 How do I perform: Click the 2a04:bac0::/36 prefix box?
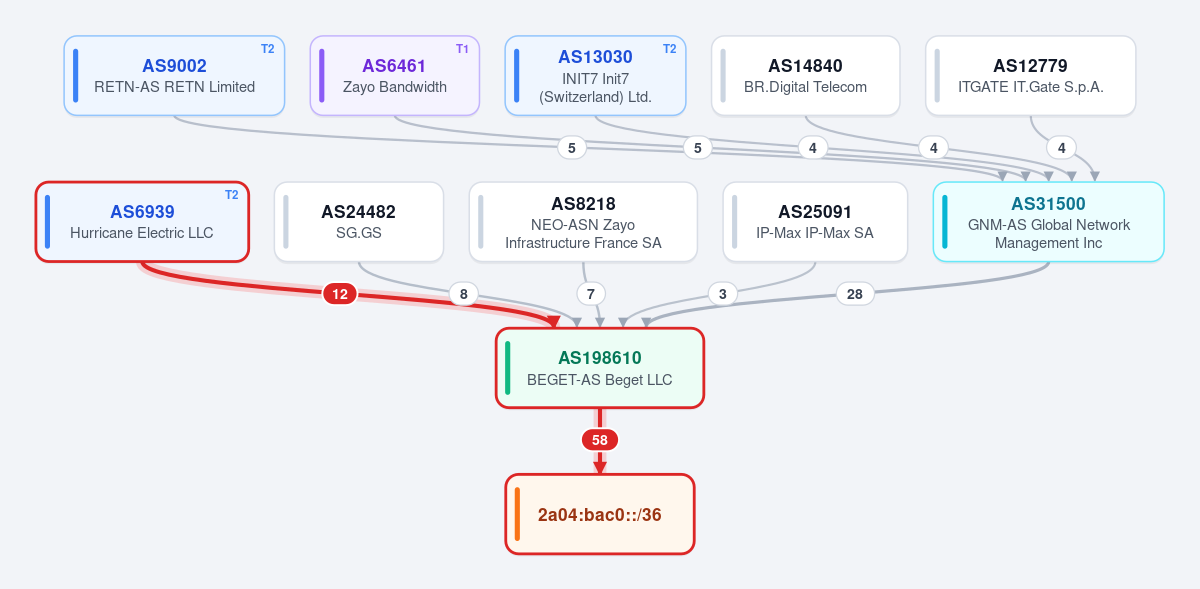point(600,514)
